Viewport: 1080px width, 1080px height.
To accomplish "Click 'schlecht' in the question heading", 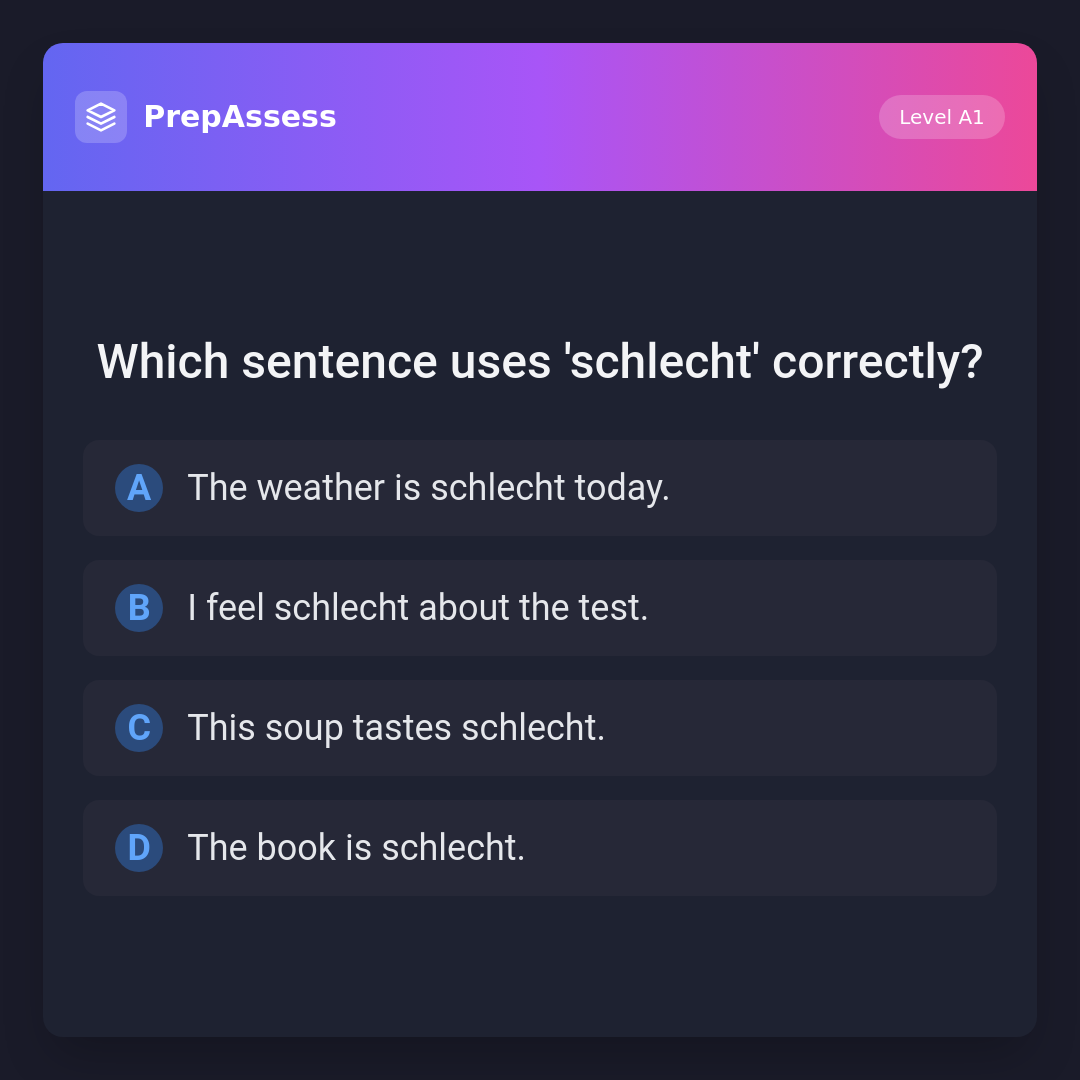I will [660, 362].
